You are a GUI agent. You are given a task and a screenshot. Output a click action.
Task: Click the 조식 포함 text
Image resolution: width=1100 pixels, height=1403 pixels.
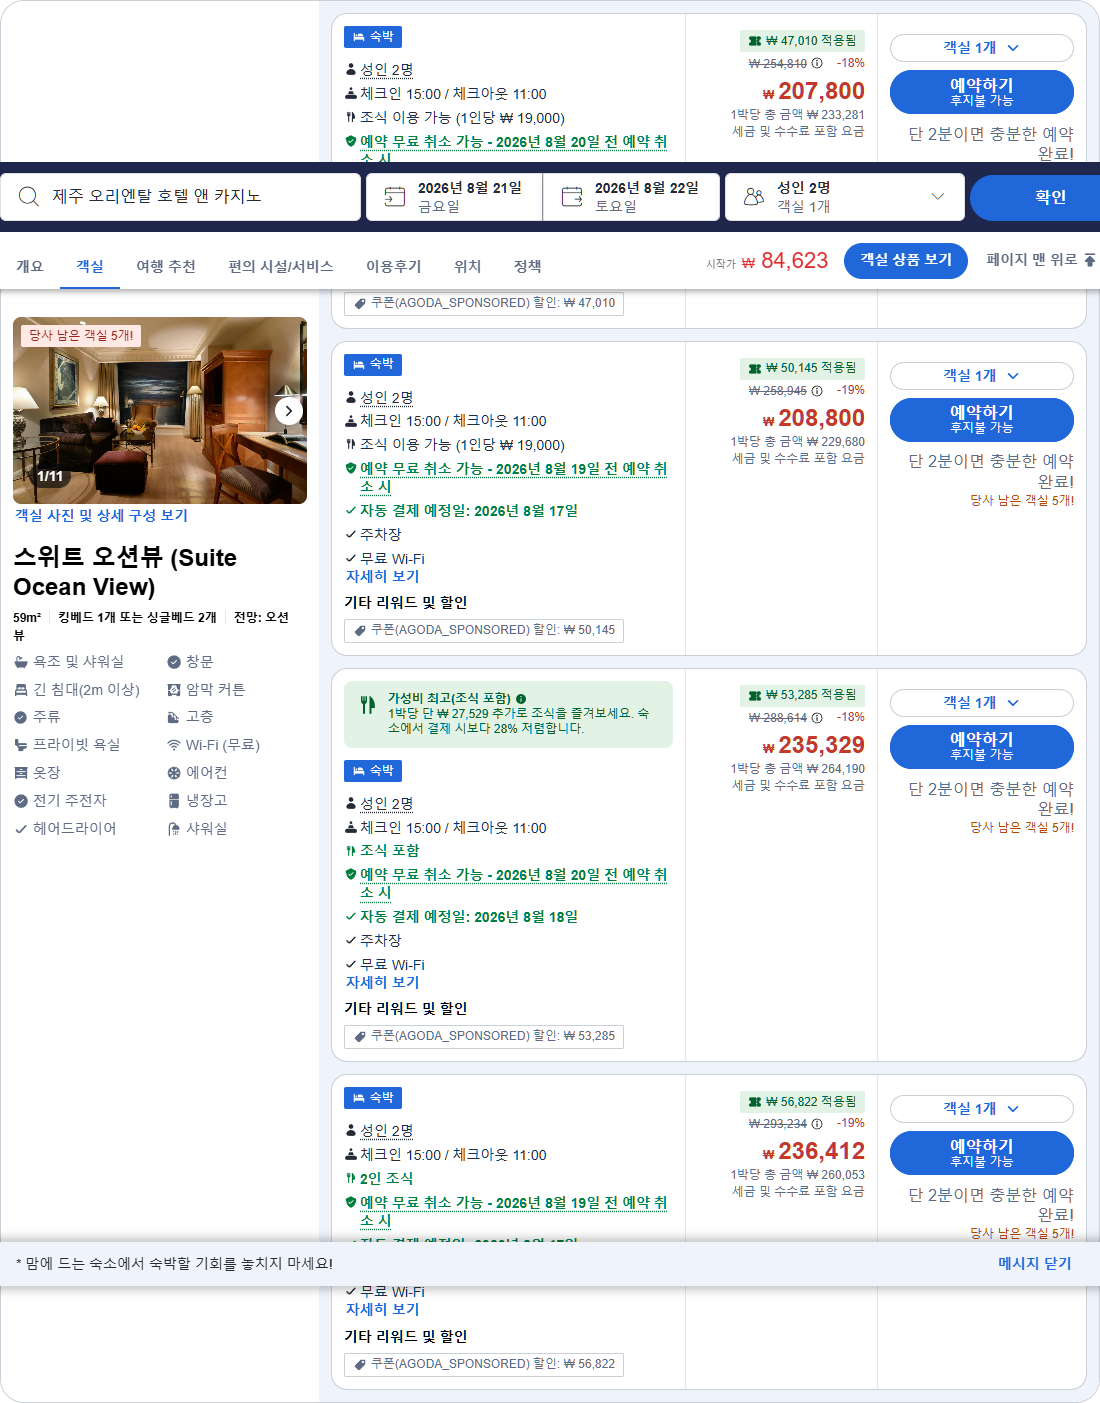pyautogui.click(x=390, y=851)
